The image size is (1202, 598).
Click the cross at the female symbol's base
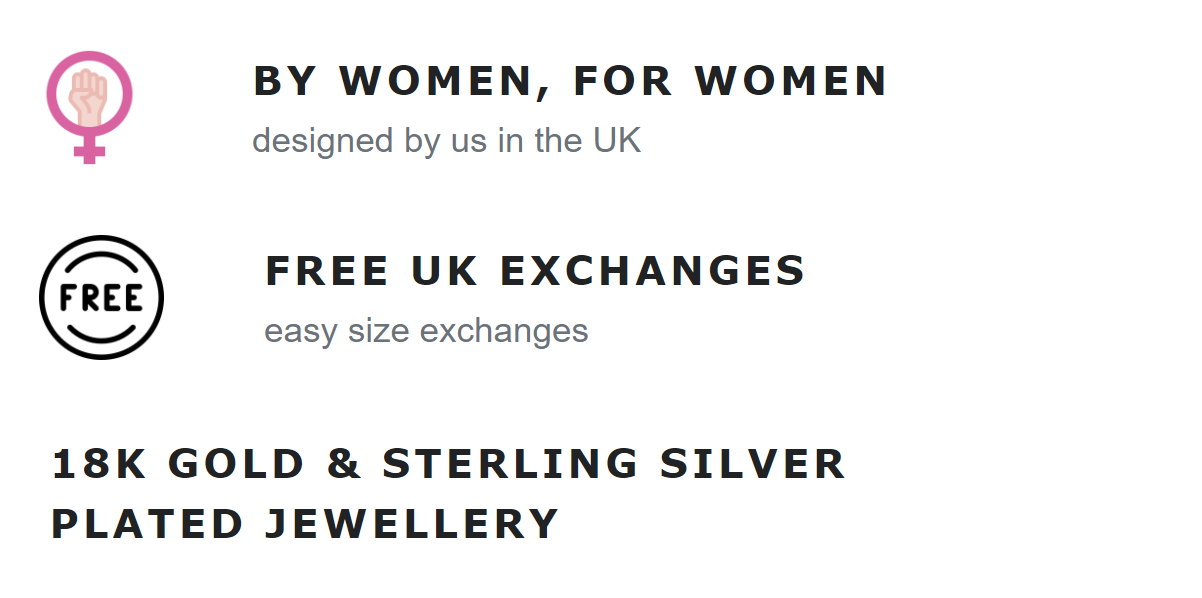[x=89, y=149]
